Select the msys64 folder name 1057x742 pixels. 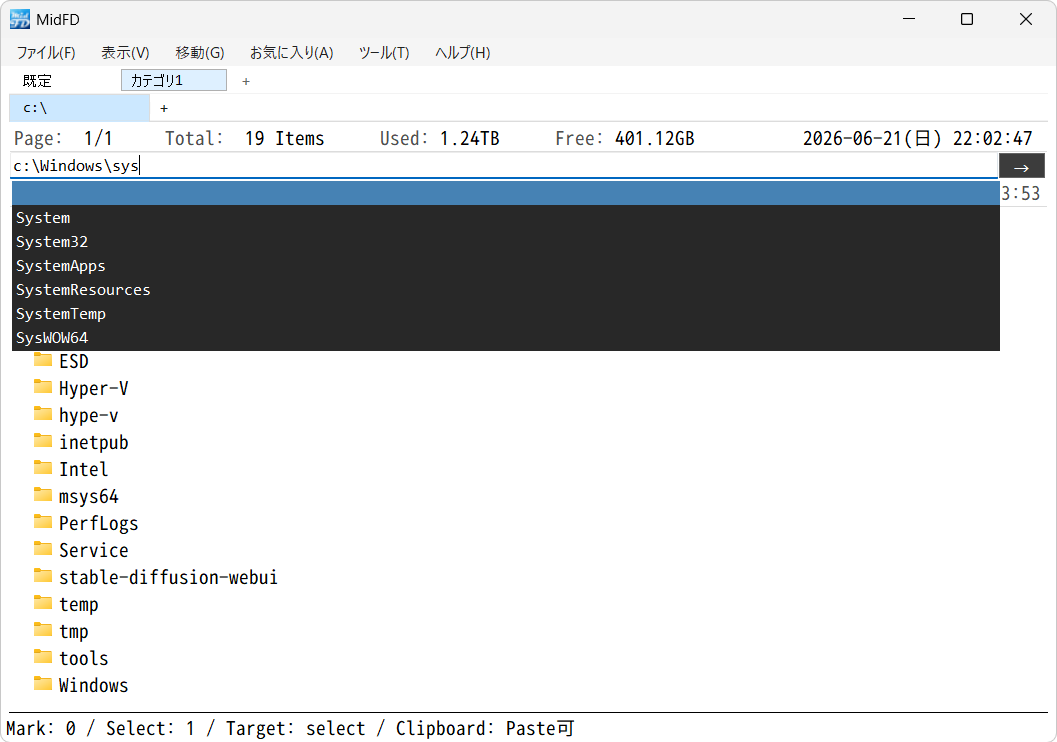pos(89,497)
